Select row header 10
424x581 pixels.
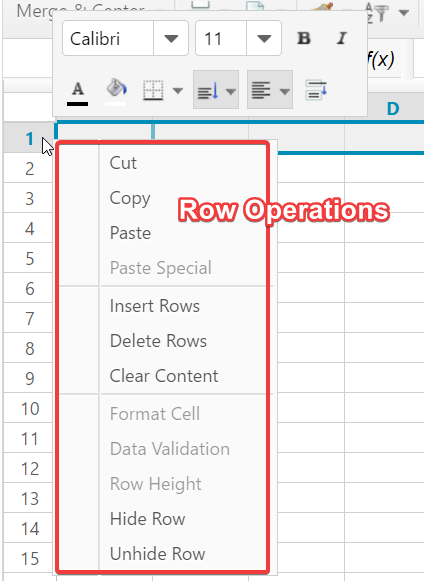tap(29, 408)
